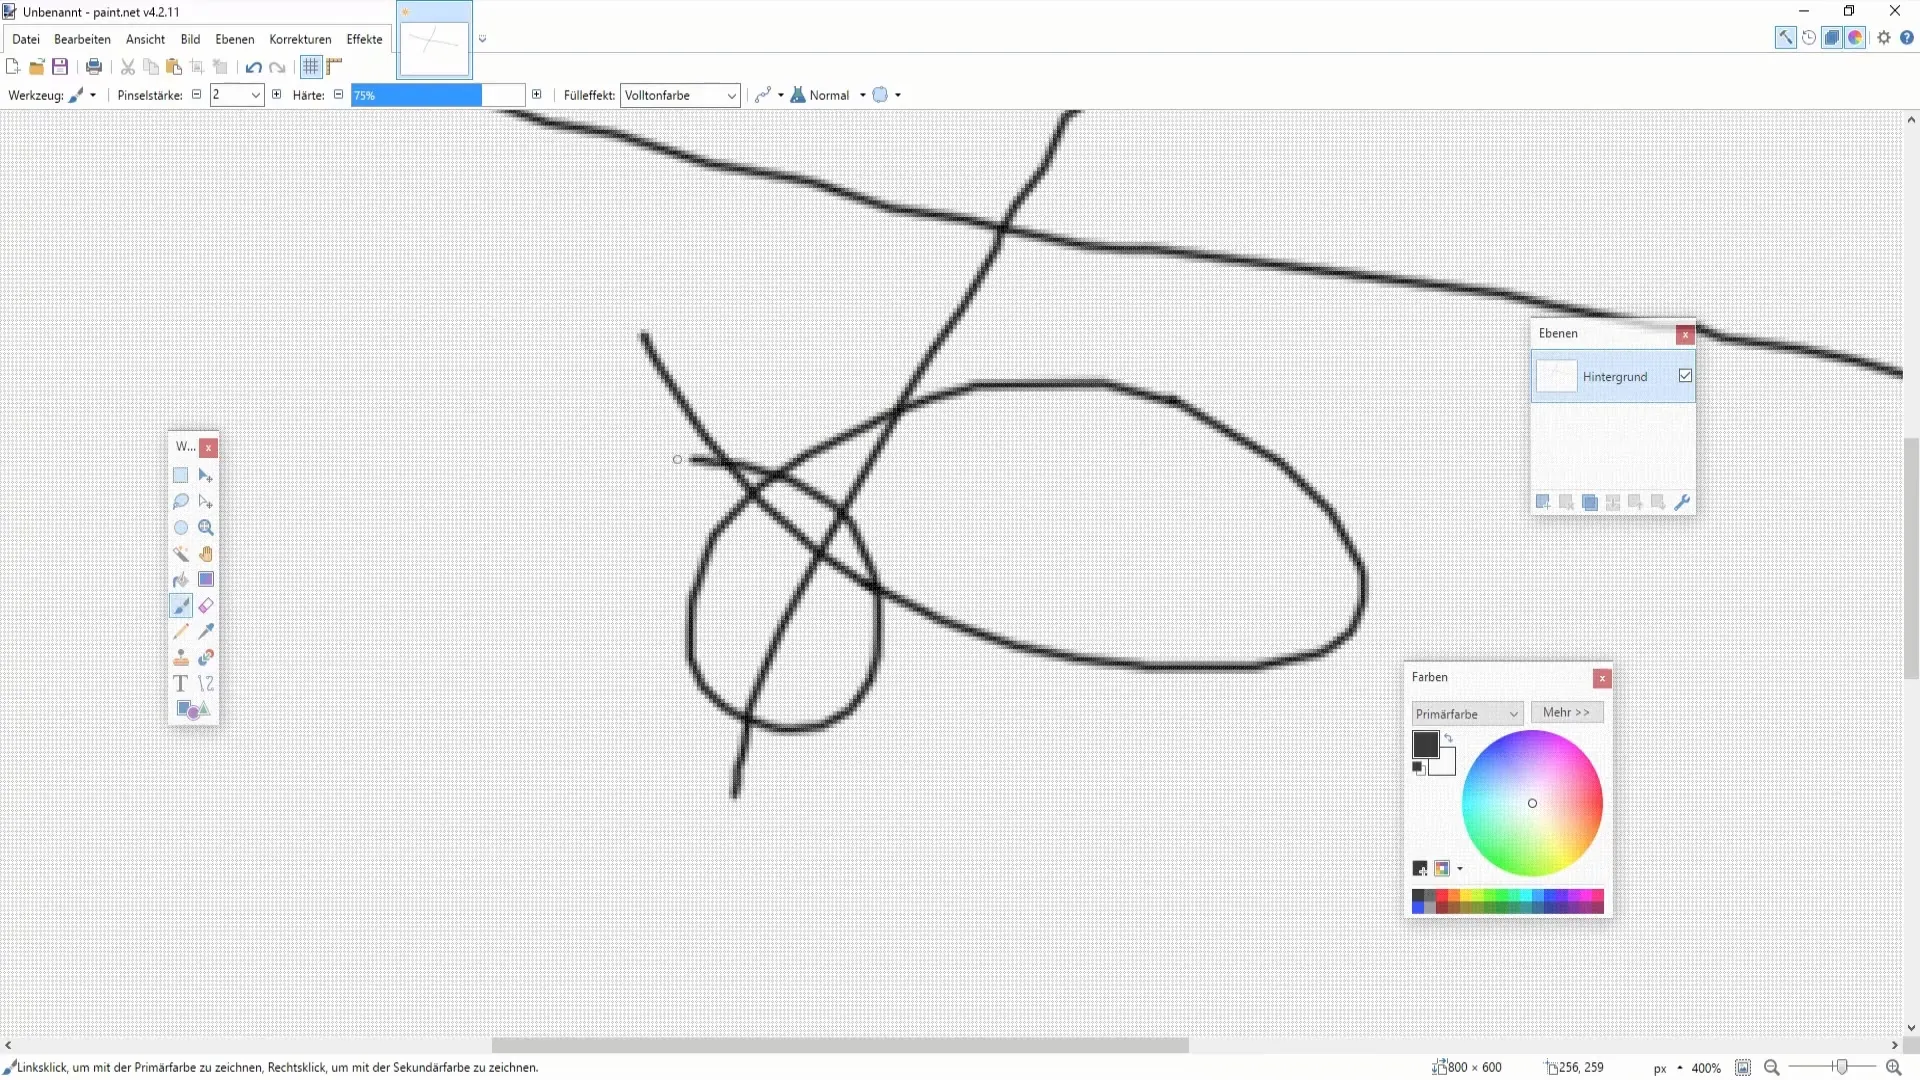Click Mehr button in Farben panel
Viewport: 1920px width, 1080px height.
point(1567,712)
